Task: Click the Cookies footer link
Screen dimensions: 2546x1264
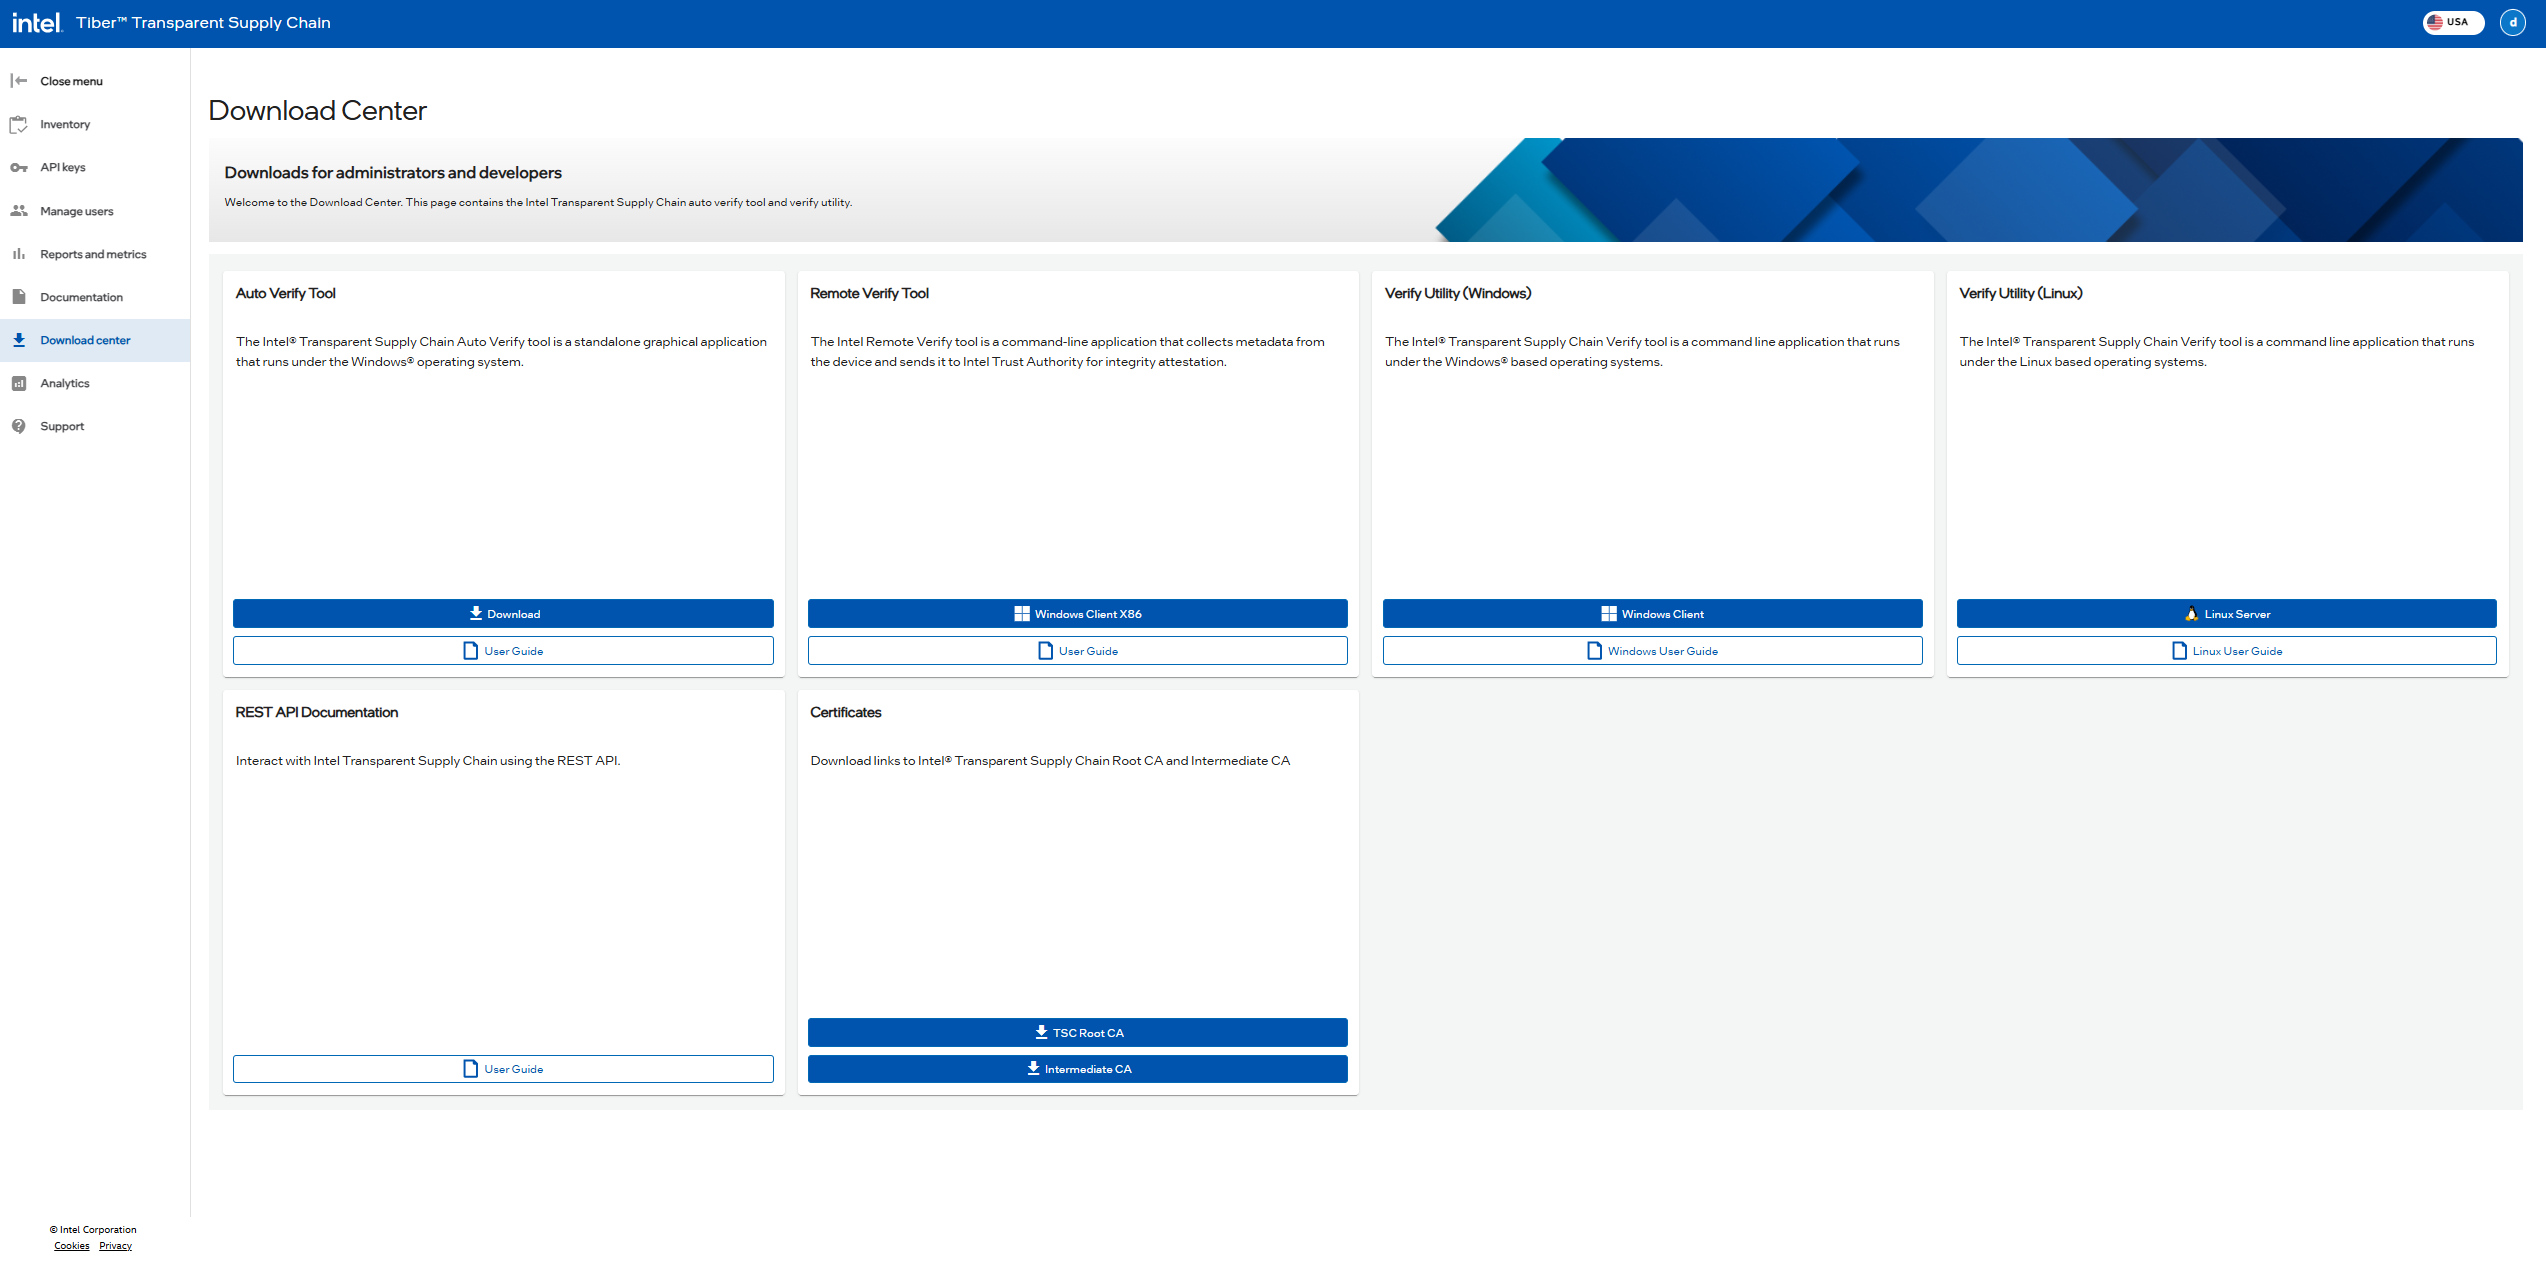Action: coord(72,1246)
